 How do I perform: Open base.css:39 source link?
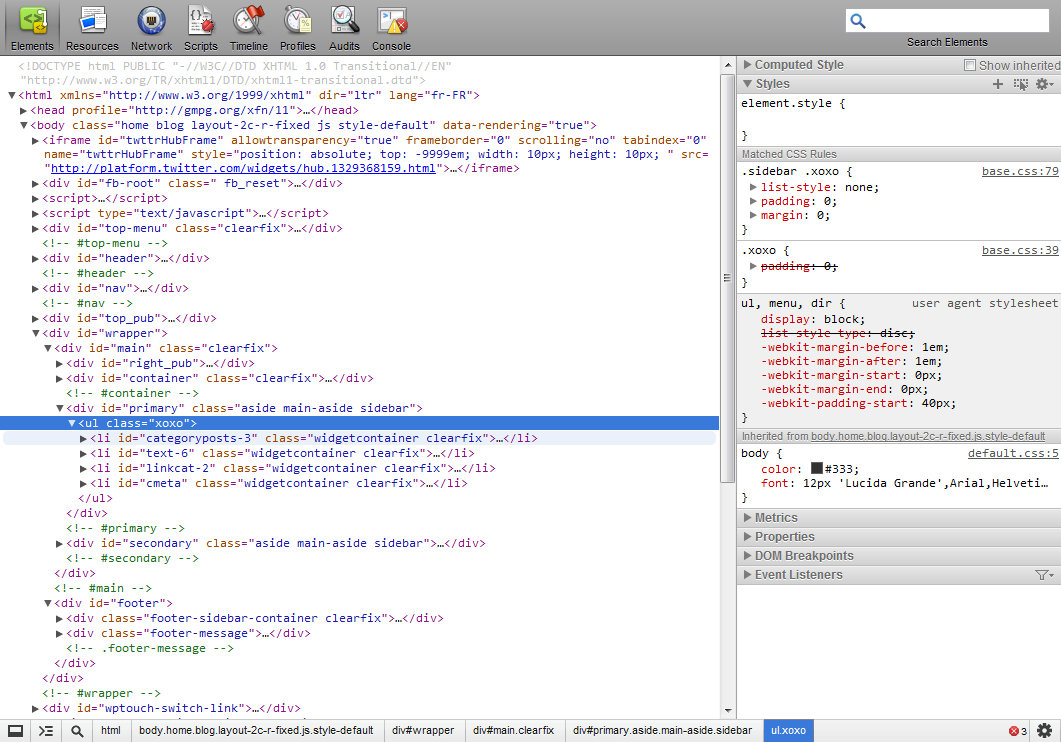(1020, 251)
